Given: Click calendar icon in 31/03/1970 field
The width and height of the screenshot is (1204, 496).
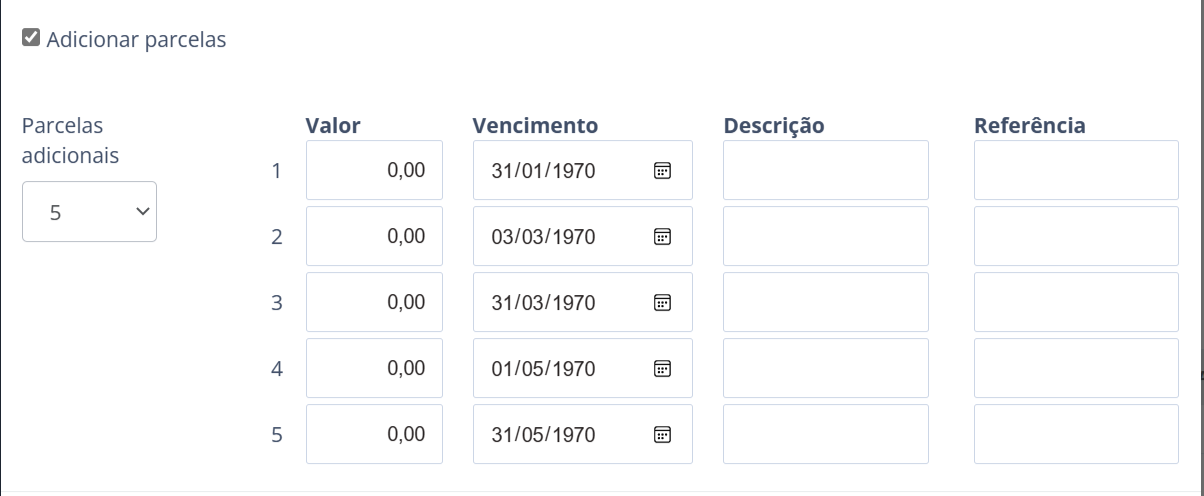Looking at the screenshot, I should (x=662, y=303).
